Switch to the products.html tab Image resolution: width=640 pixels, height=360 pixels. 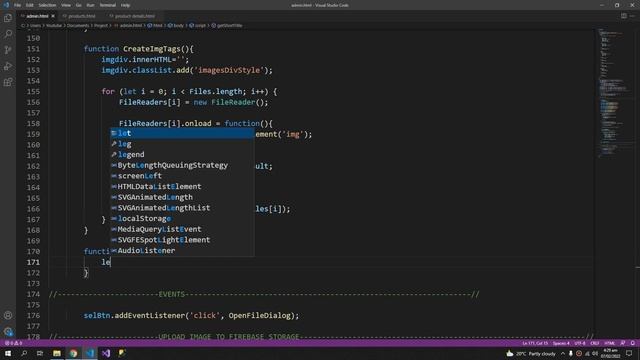click(81, 16)
